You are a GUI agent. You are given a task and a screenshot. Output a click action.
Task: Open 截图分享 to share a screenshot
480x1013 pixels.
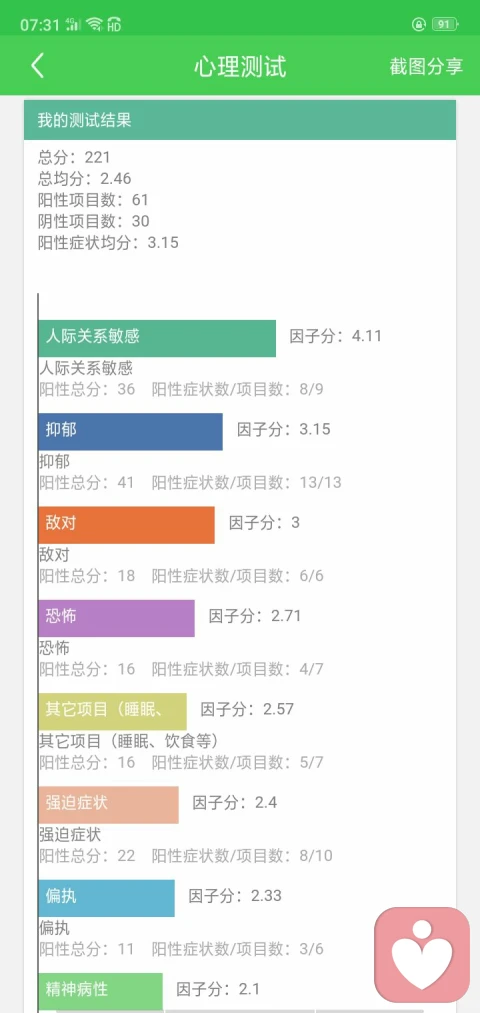pos(426,66)
